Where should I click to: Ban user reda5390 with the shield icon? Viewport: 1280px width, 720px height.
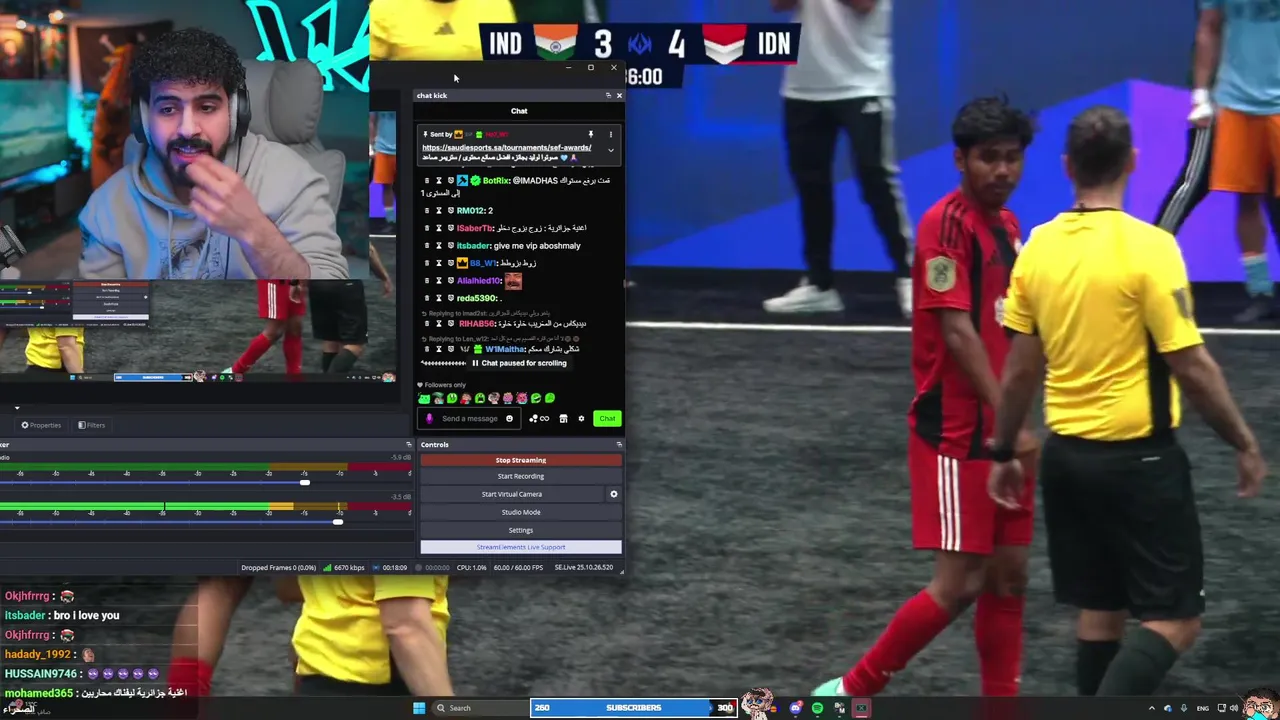click(450, 298)
